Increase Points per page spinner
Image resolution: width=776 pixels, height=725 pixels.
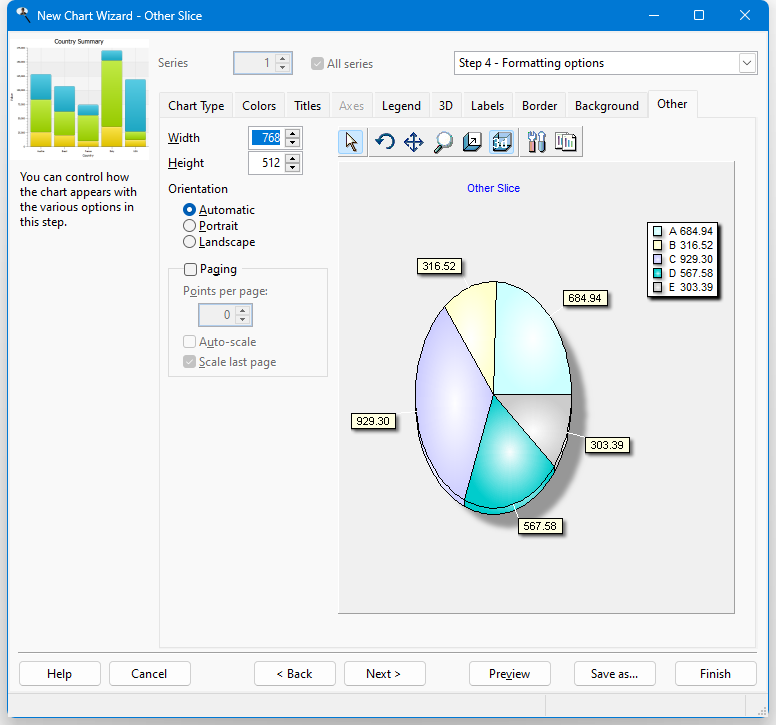(242, 310)
